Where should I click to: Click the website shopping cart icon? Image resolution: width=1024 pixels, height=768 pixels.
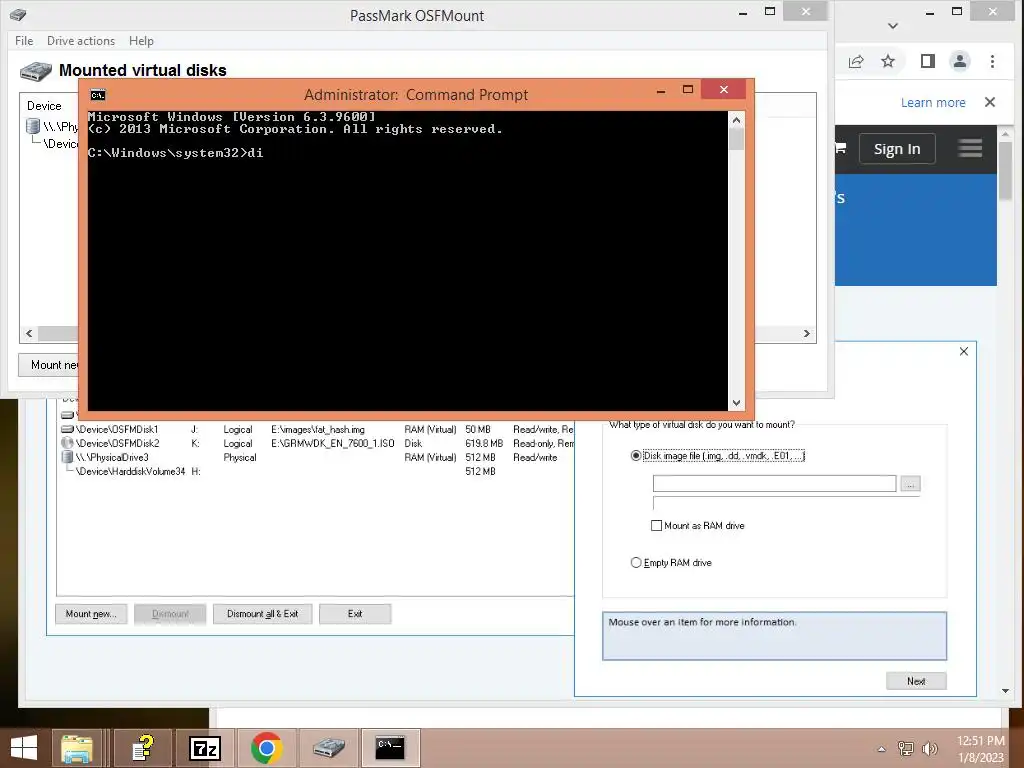840,148
